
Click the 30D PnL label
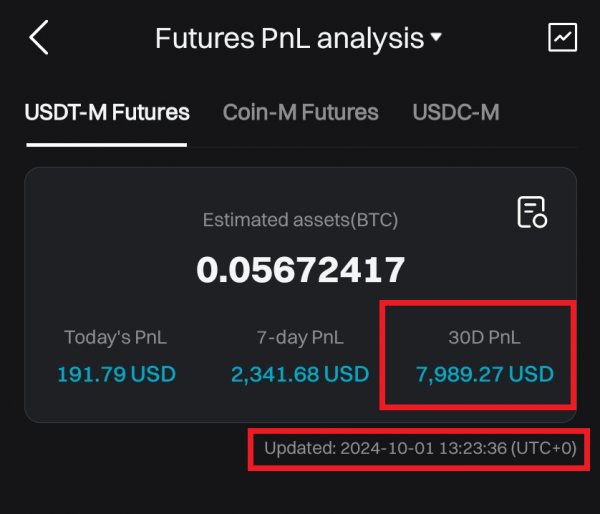(485, 337)
